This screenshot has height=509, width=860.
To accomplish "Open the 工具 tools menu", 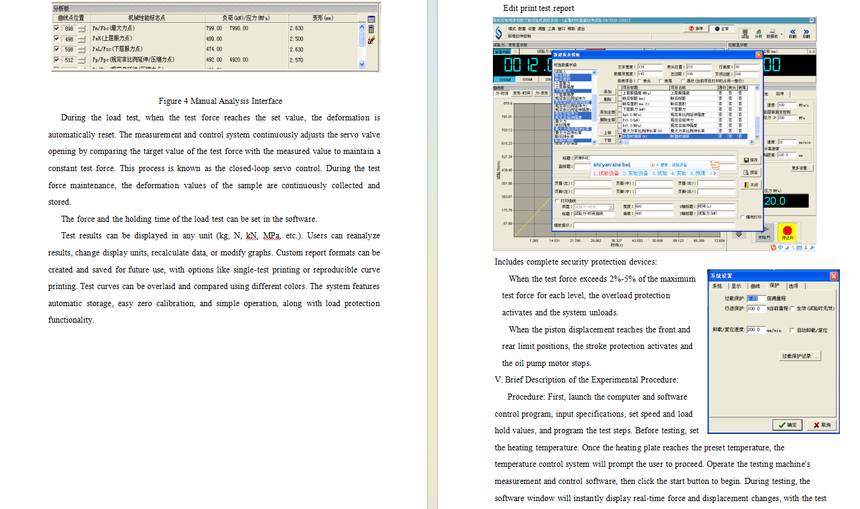I will click(551, 29).
